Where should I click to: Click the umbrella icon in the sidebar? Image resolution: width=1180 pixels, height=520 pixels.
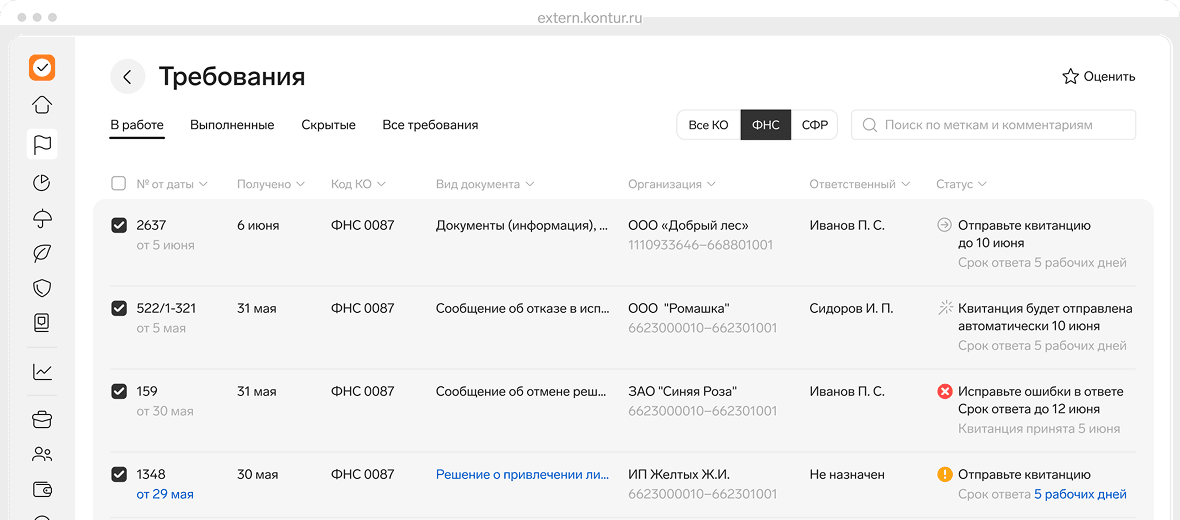[42, 218]
